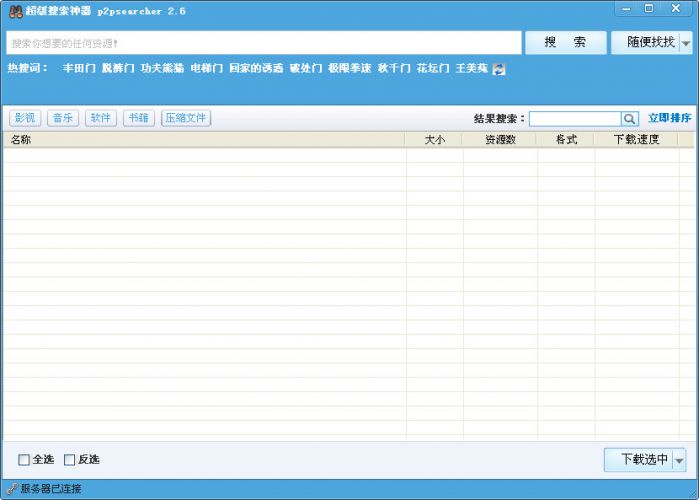Maximize the p2psearcher window
This screenshot has width=699, height=500.
pyautogui.click(x=649, y=8)
